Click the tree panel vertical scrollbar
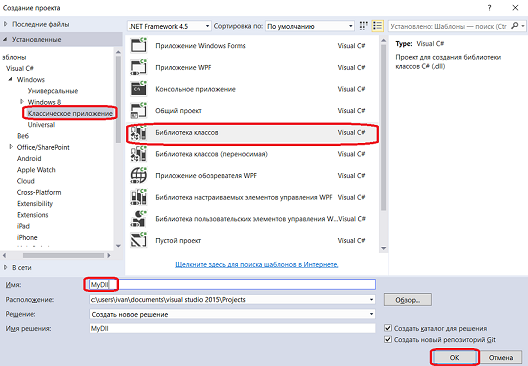The width and height of the screenshot is (528, 366). [118, 99]
